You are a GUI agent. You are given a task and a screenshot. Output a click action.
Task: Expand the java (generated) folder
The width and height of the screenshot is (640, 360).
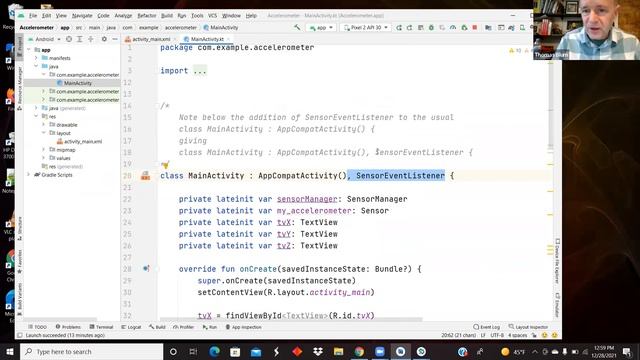(x=36, y=108)
